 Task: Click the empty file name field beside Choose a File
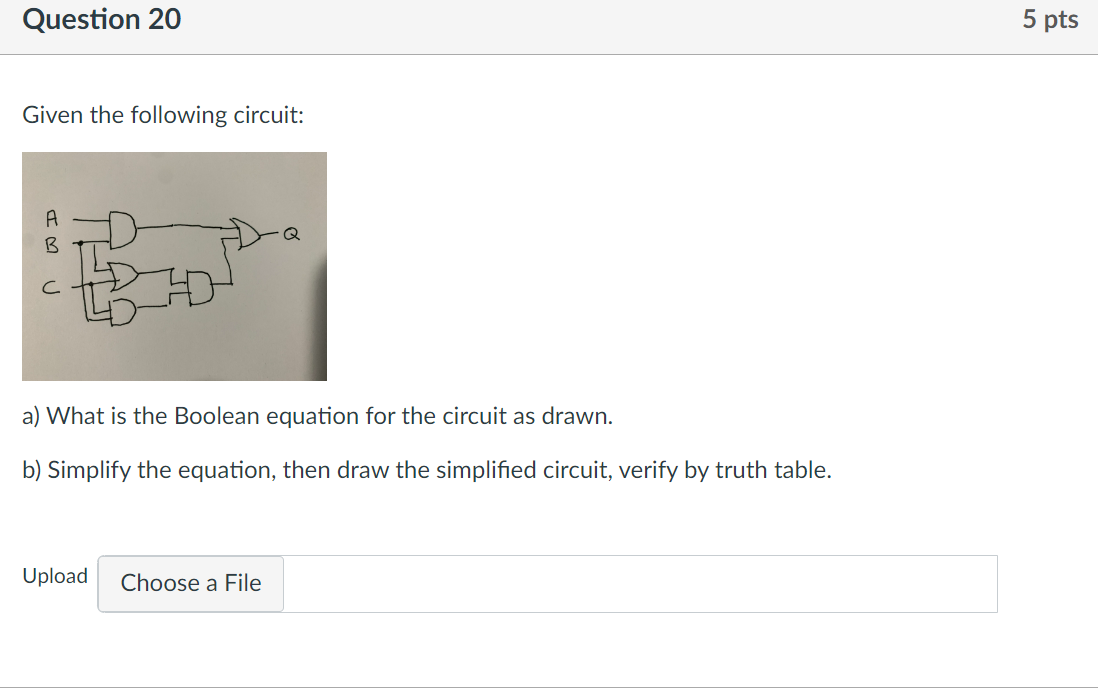[640, 584]
